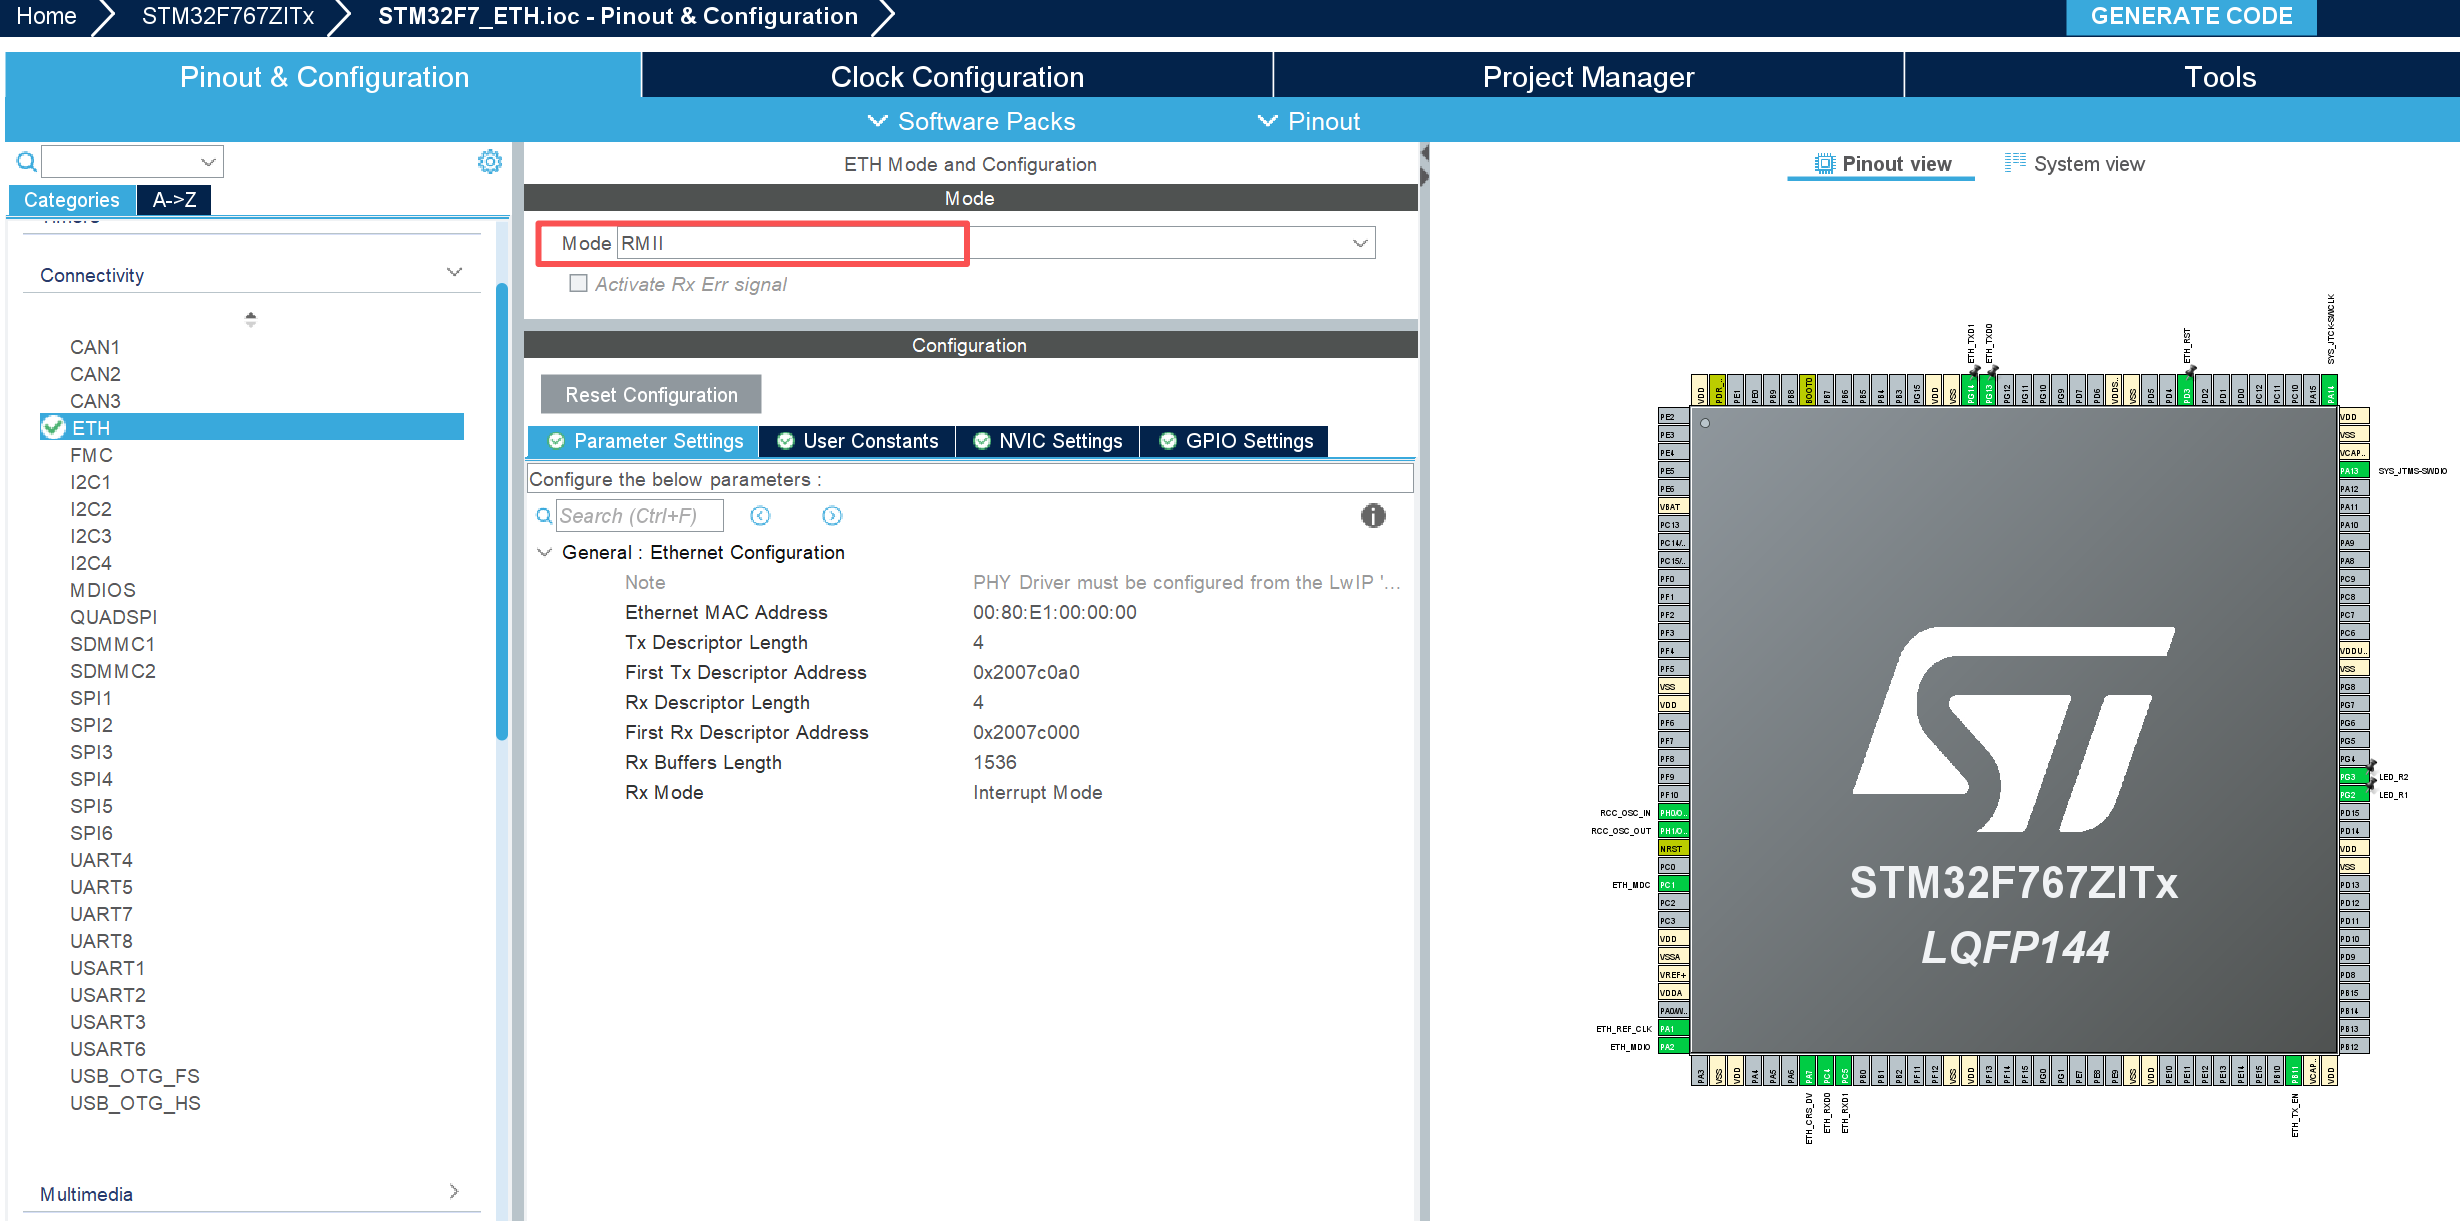Go to previous search result arrow
2460x1221 pixels.
tap(760, 516)
